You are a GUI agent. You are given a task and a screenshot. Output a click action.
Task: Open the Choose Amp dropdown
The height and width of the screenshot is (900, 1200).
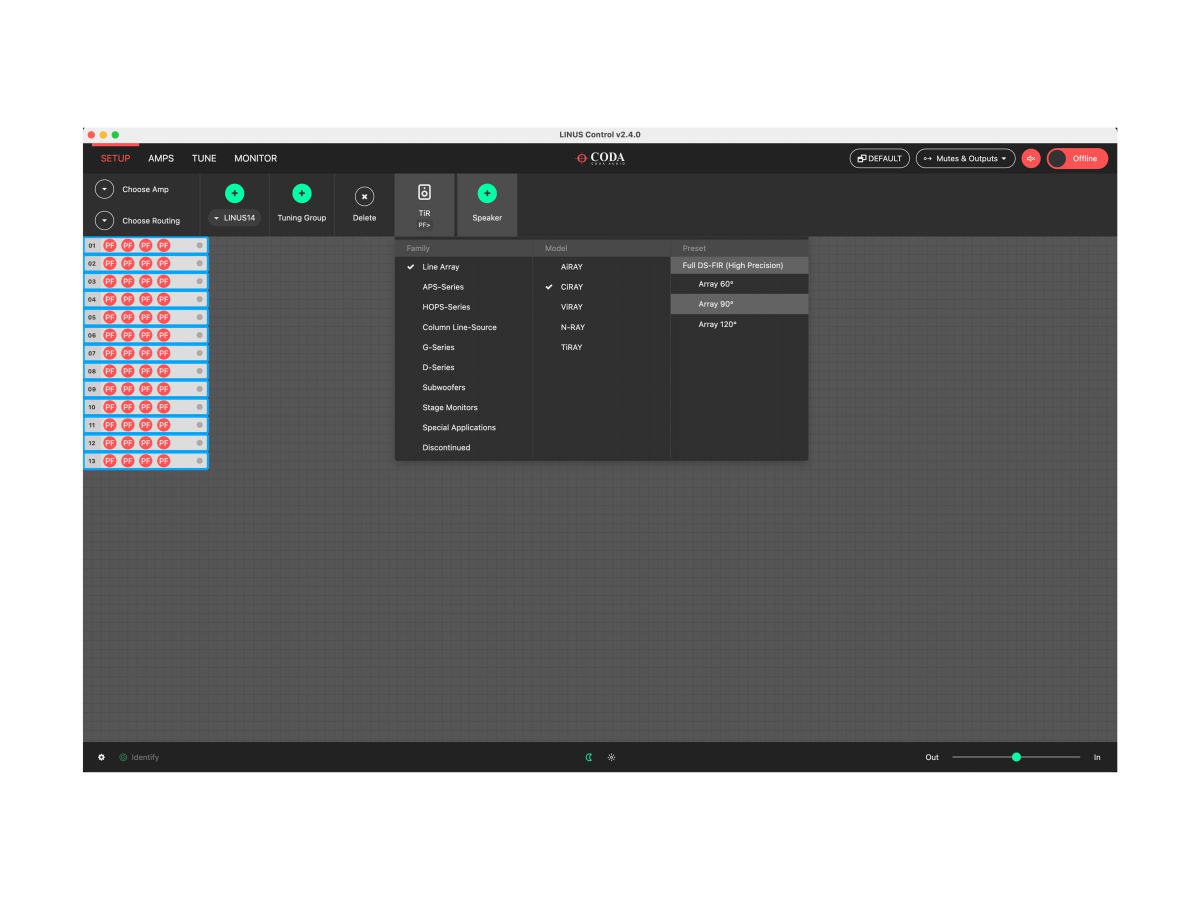pyautogui.click(x=104, y=189)
